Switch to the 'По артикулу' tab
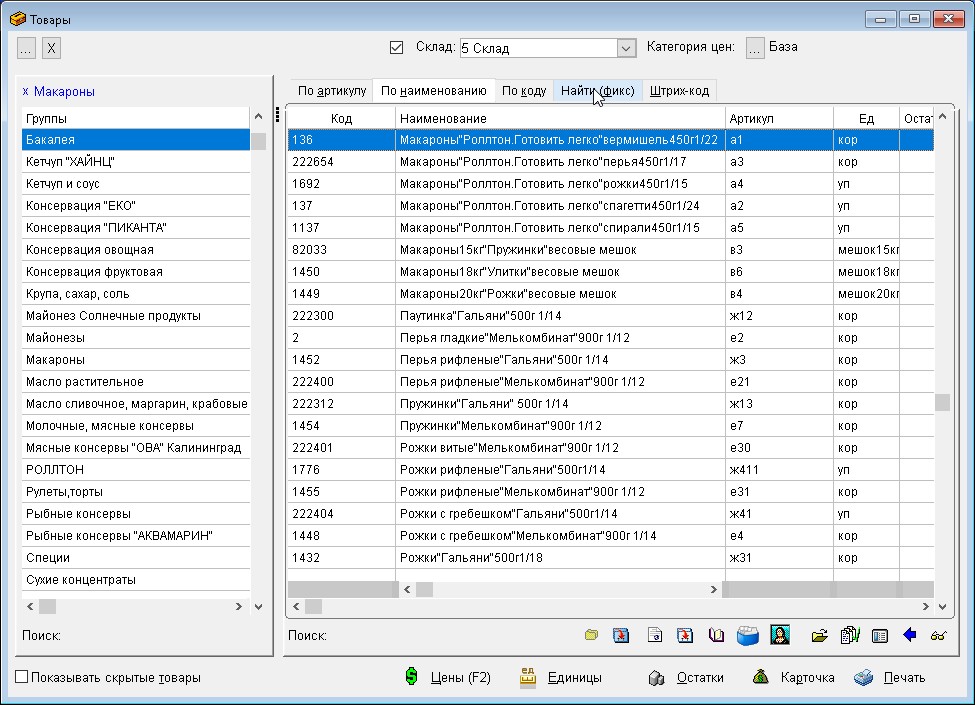975x705 pixels. click(332, 91)
